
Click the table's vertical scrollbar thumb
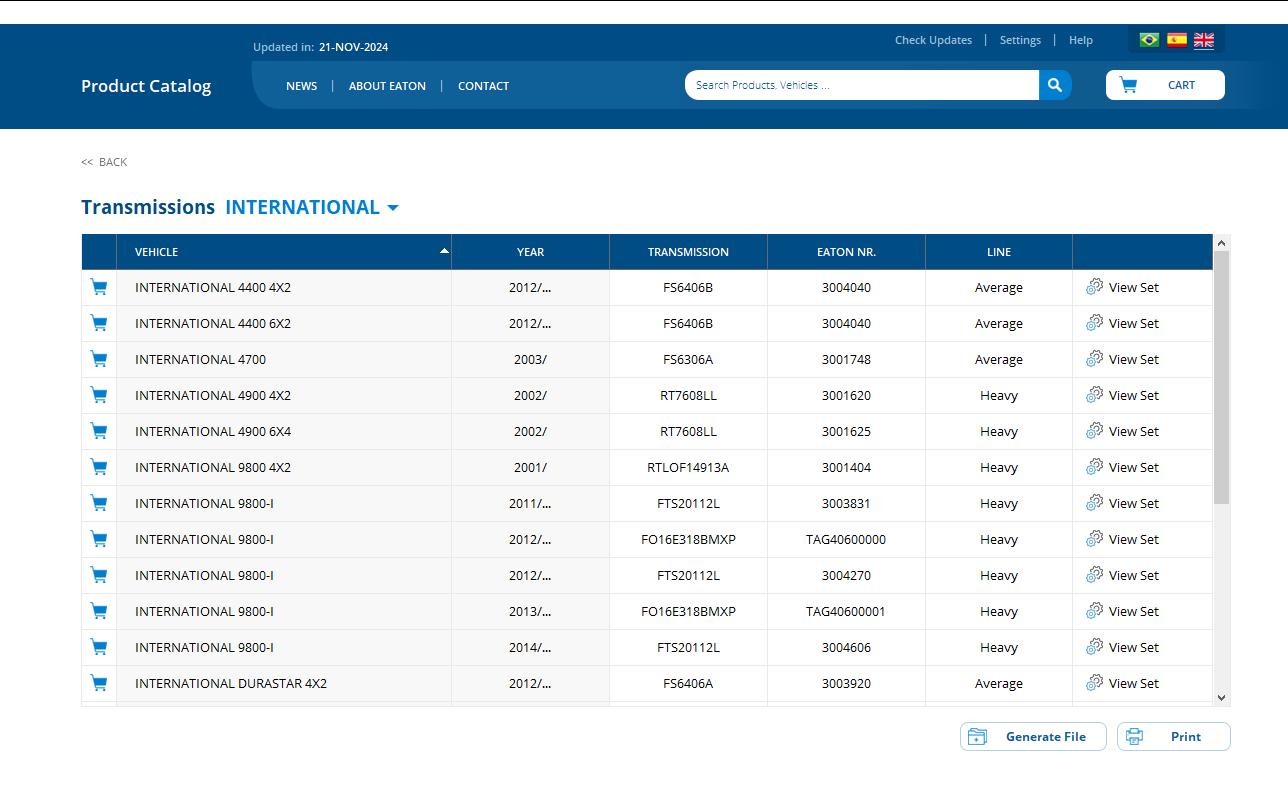click(1221, 378)
